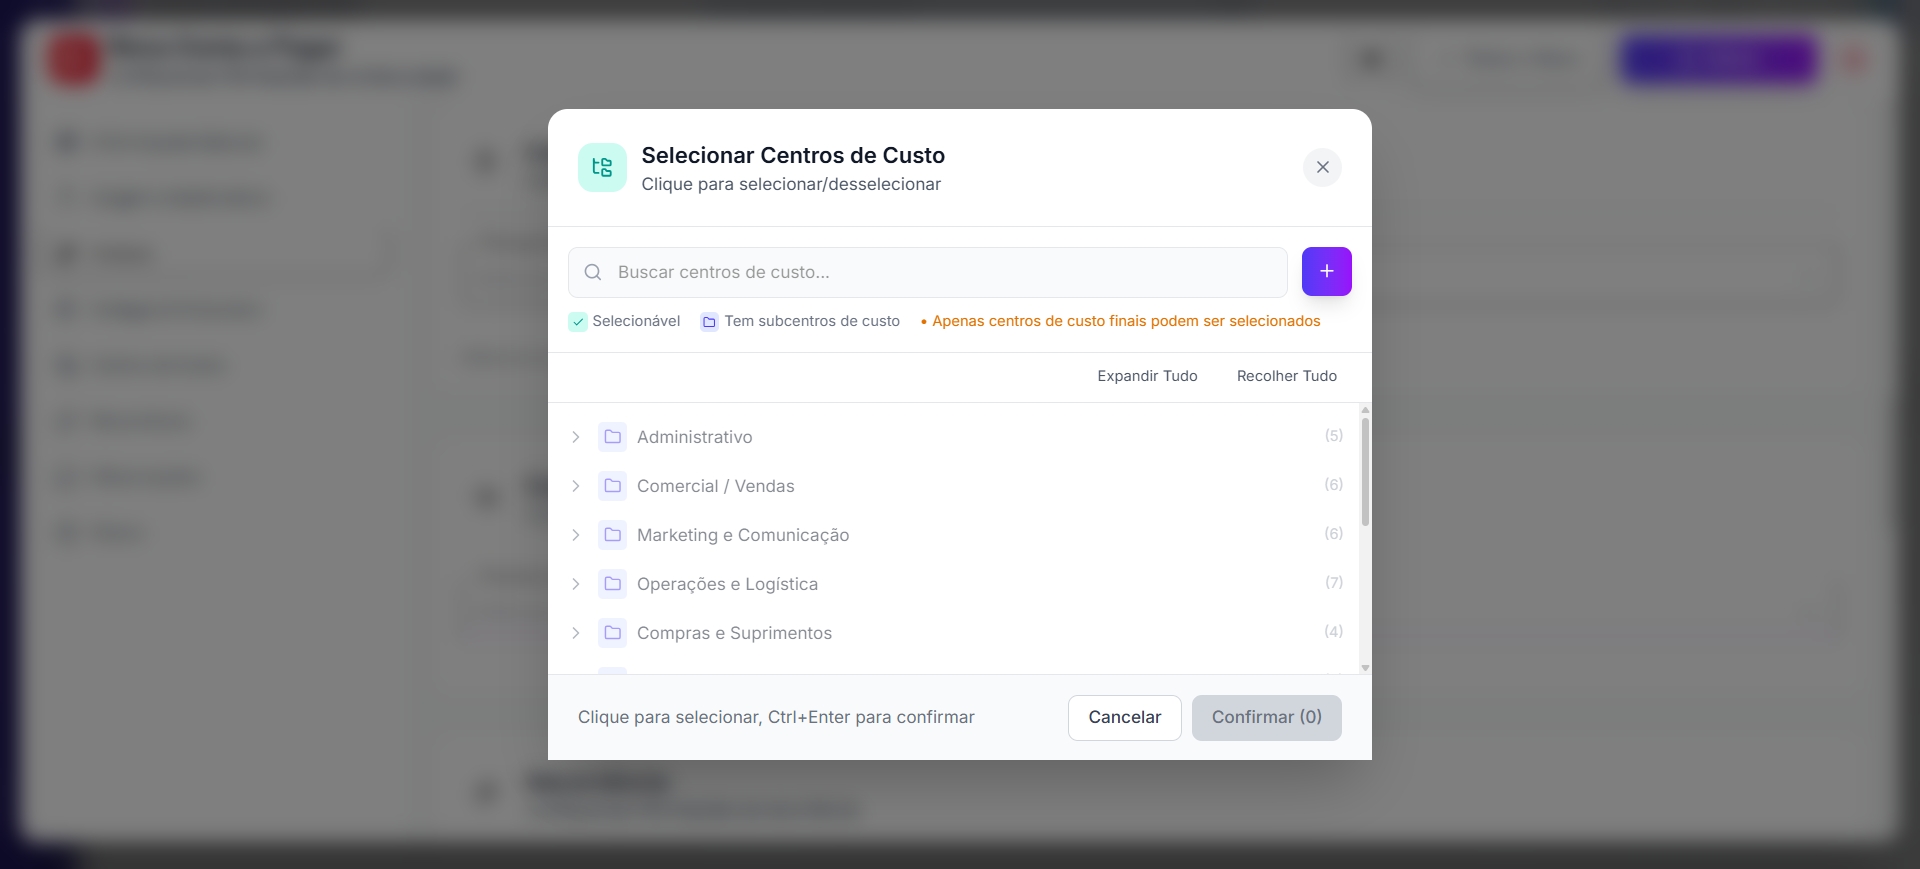Click the search magnifier icon
Image resolution: width=1920 pixels, height=869 pixels.
pos(593,272)
